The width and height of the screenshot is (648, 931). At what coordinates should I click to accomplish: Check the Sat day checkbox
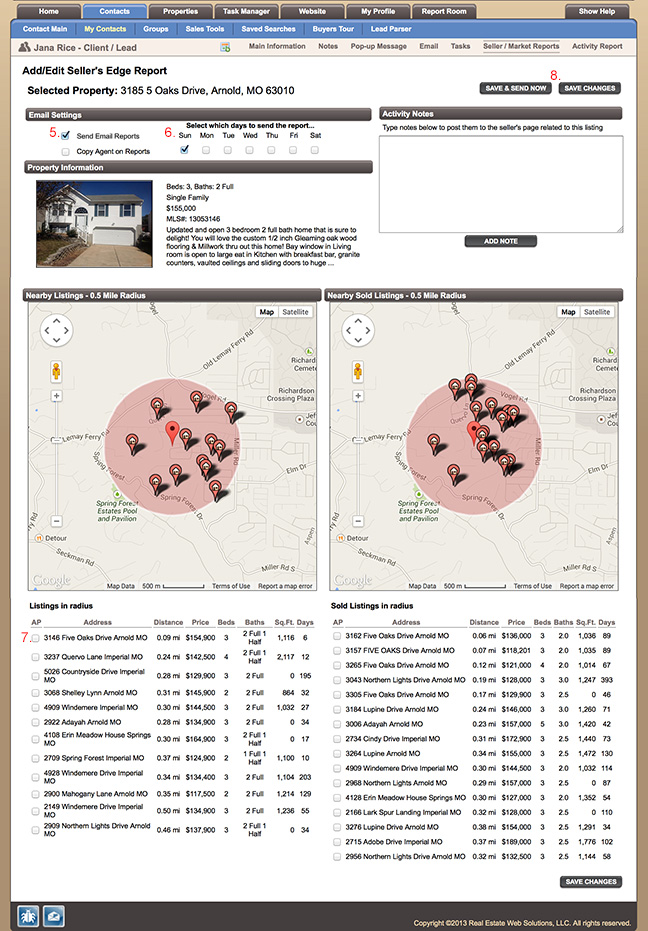(315, 150)
